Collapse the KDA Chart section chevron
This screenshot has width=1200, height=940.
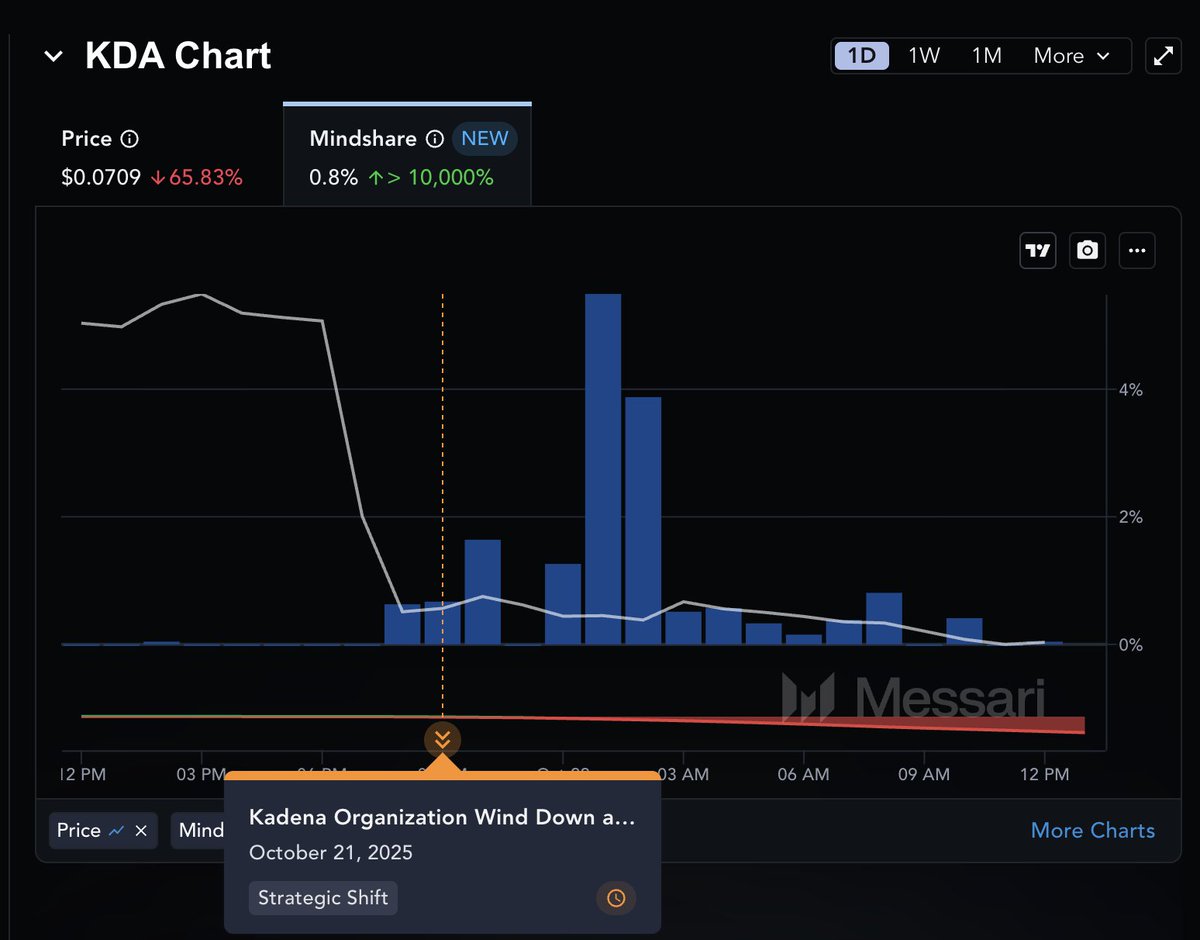click(x=53, y=56)
